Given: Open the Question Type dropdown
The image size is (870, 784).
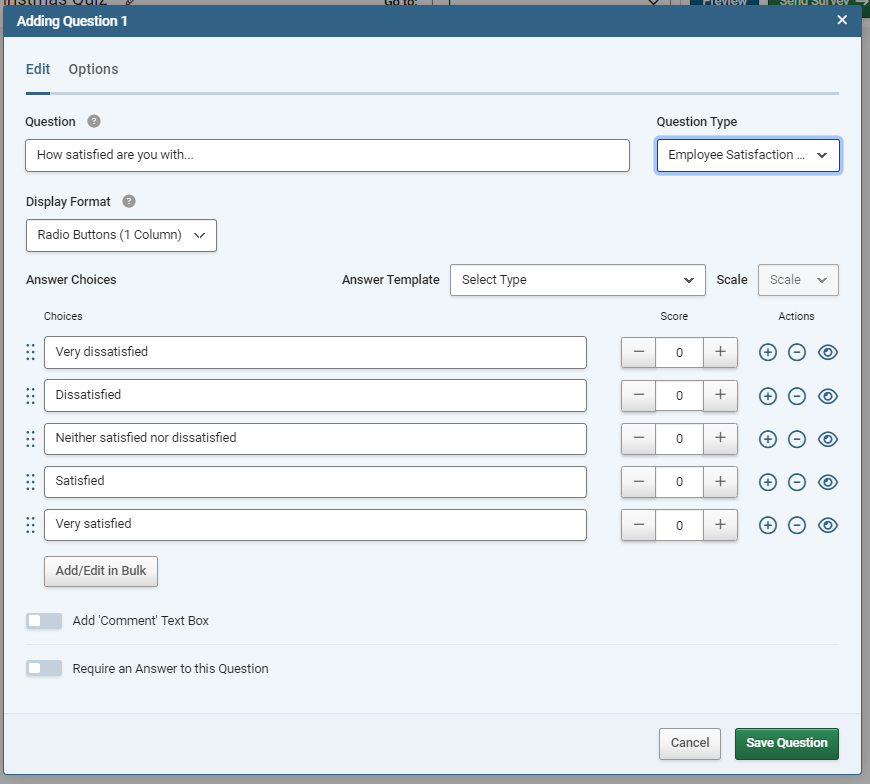Looking at the screenshot, I should (747, 155).
